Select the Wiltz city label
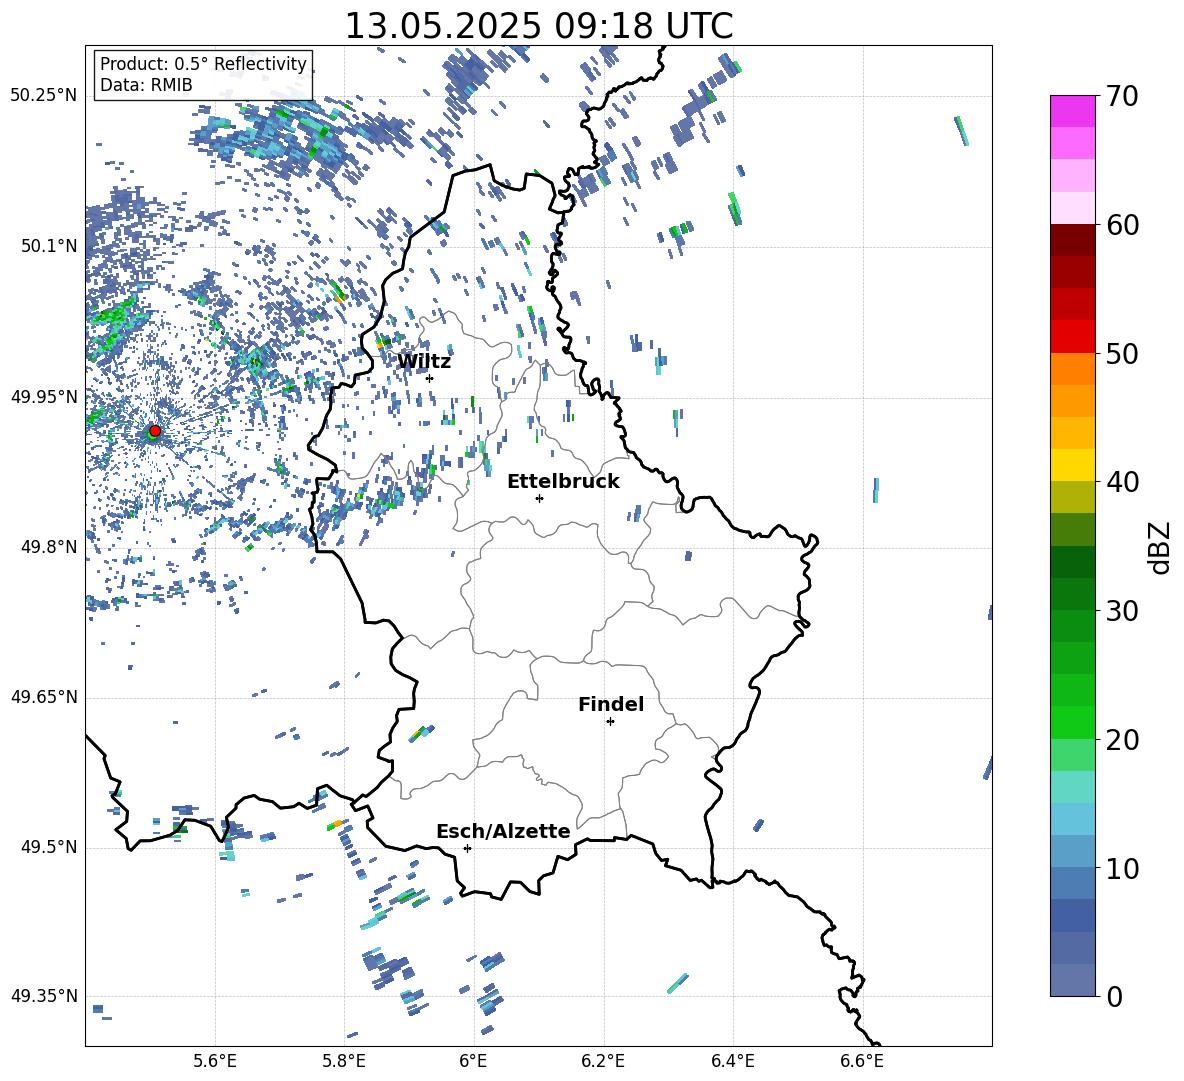The image size is (1184, 1081). pyautogui.click(x=424, y=362)
